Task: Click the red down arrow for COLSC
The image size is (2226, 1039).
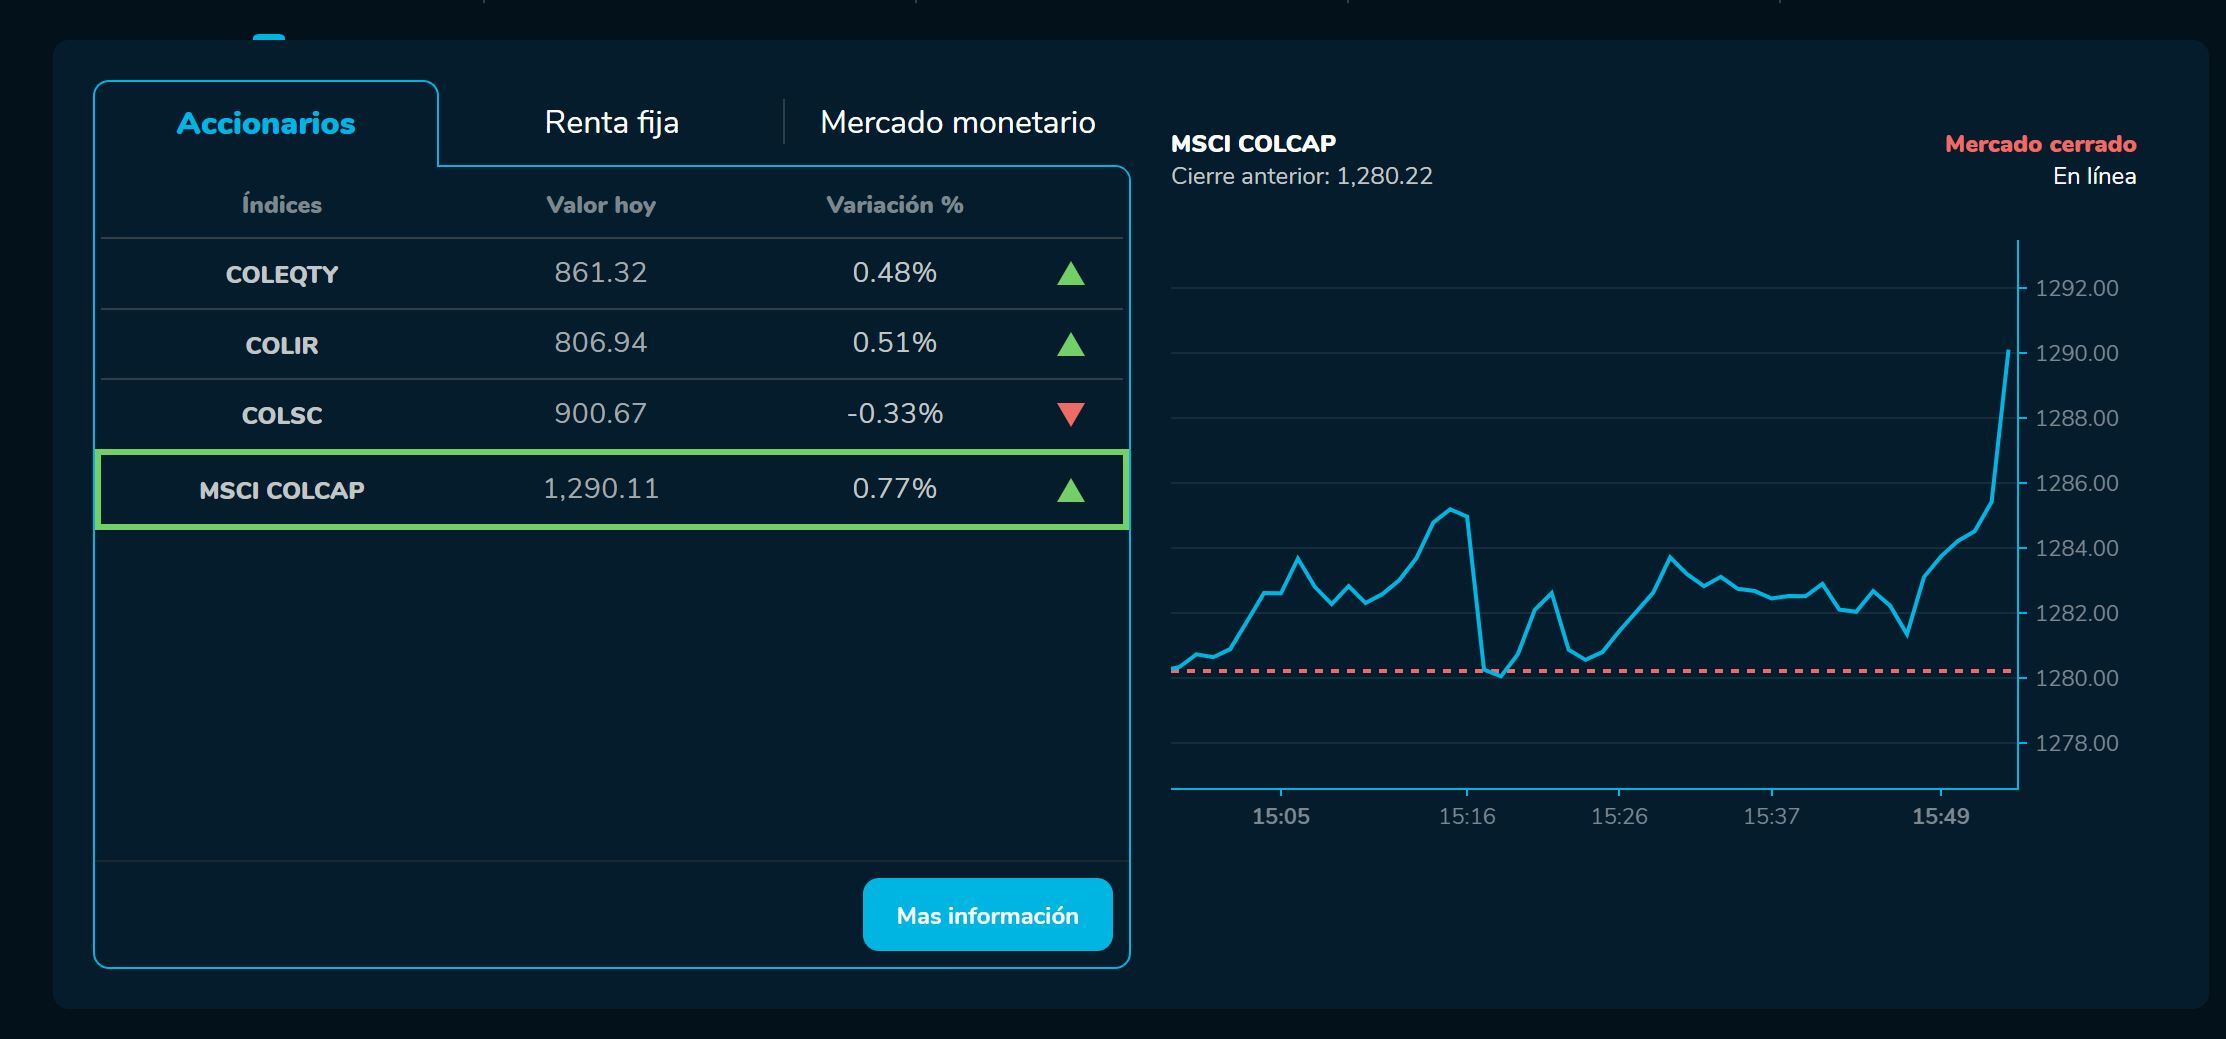Action: click(1070, 414)
